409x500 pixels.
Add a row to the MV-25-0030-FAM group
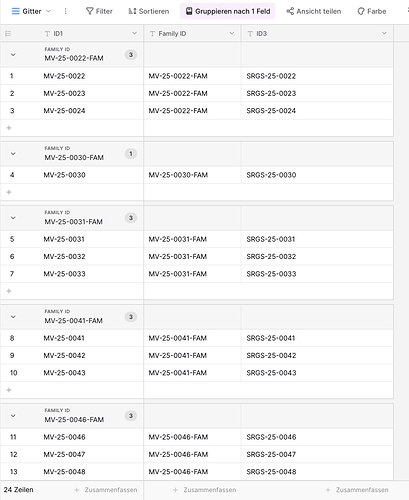pyautogui.click(x=9, y=192)
